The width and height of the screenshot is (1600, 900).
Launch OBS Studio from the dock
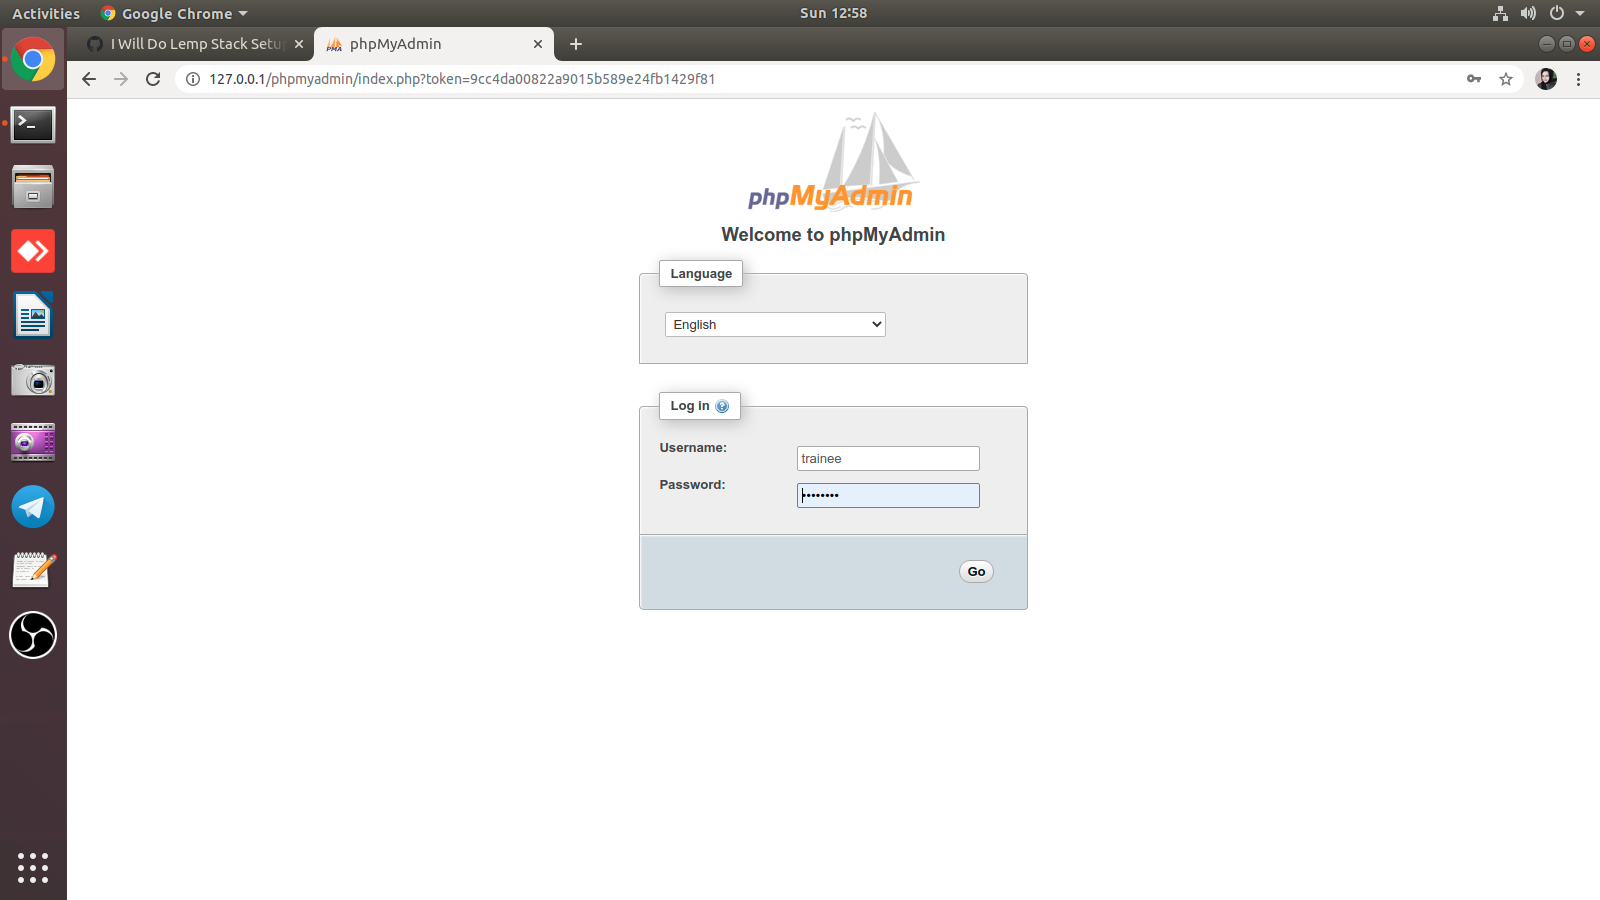(x=33, y=635)
